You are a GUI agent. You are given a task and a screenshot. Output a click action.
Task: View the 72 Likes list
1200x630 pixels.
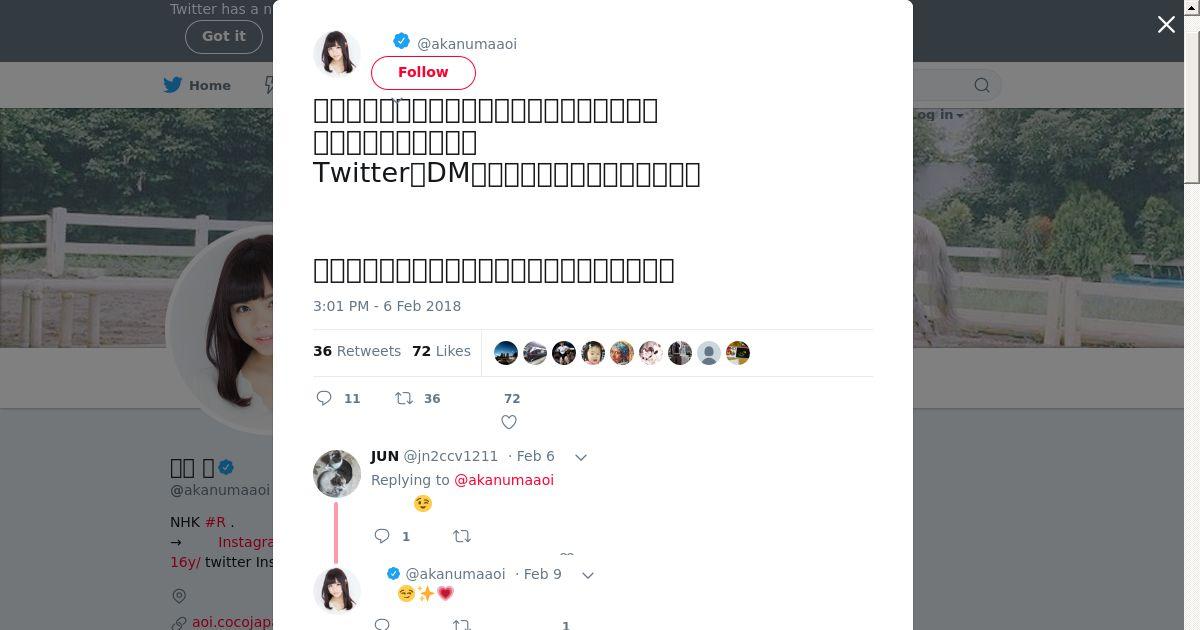(441, 351)
